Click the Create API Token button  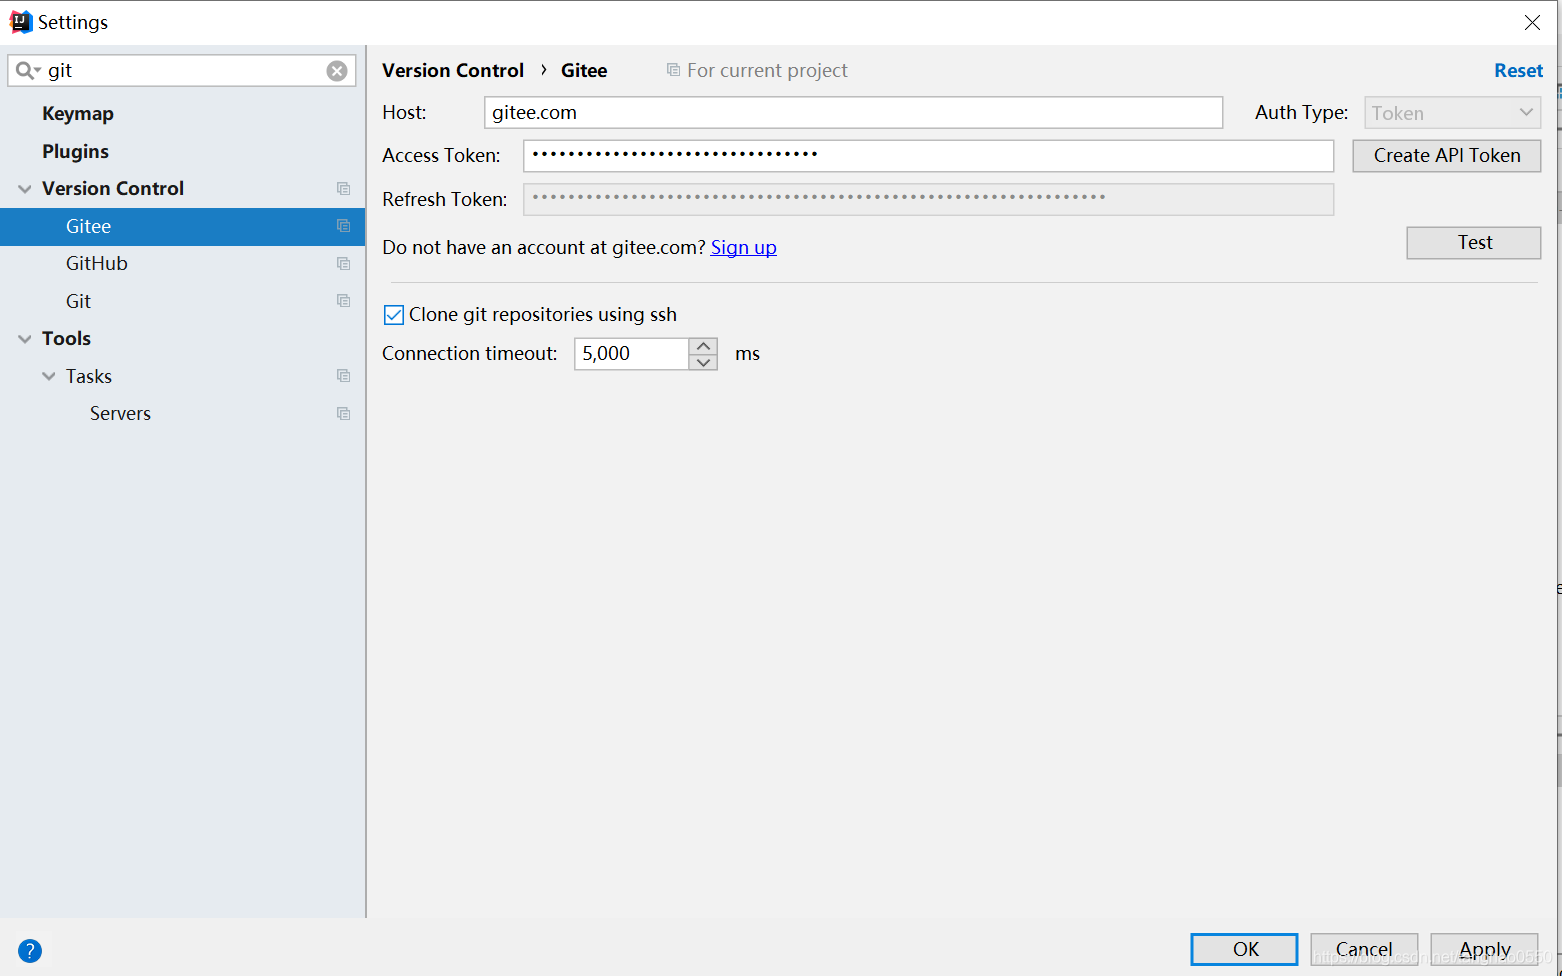click(1446, 156)
